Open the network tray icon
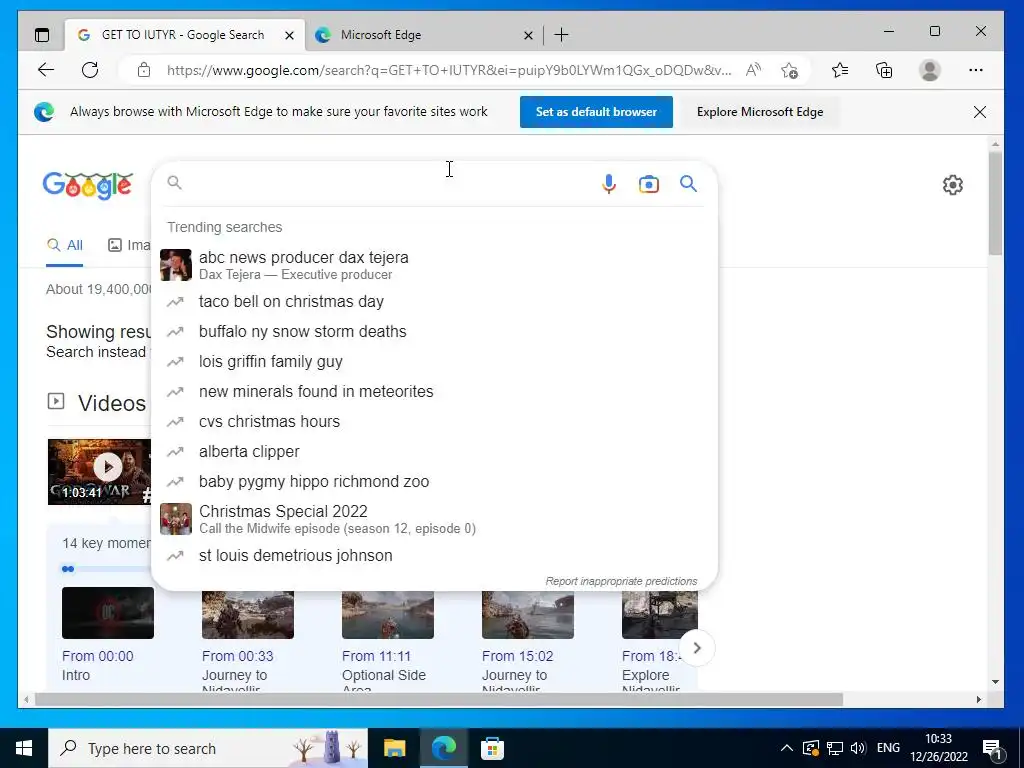 (x=835, y=748)
